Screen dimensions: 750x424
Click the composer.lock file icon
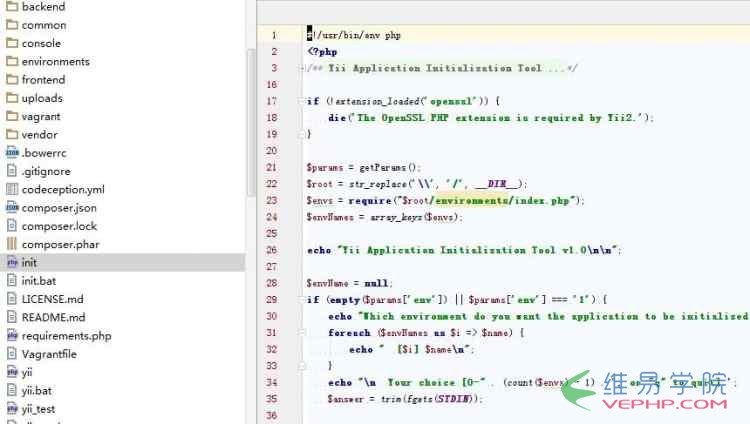[12, 226]
